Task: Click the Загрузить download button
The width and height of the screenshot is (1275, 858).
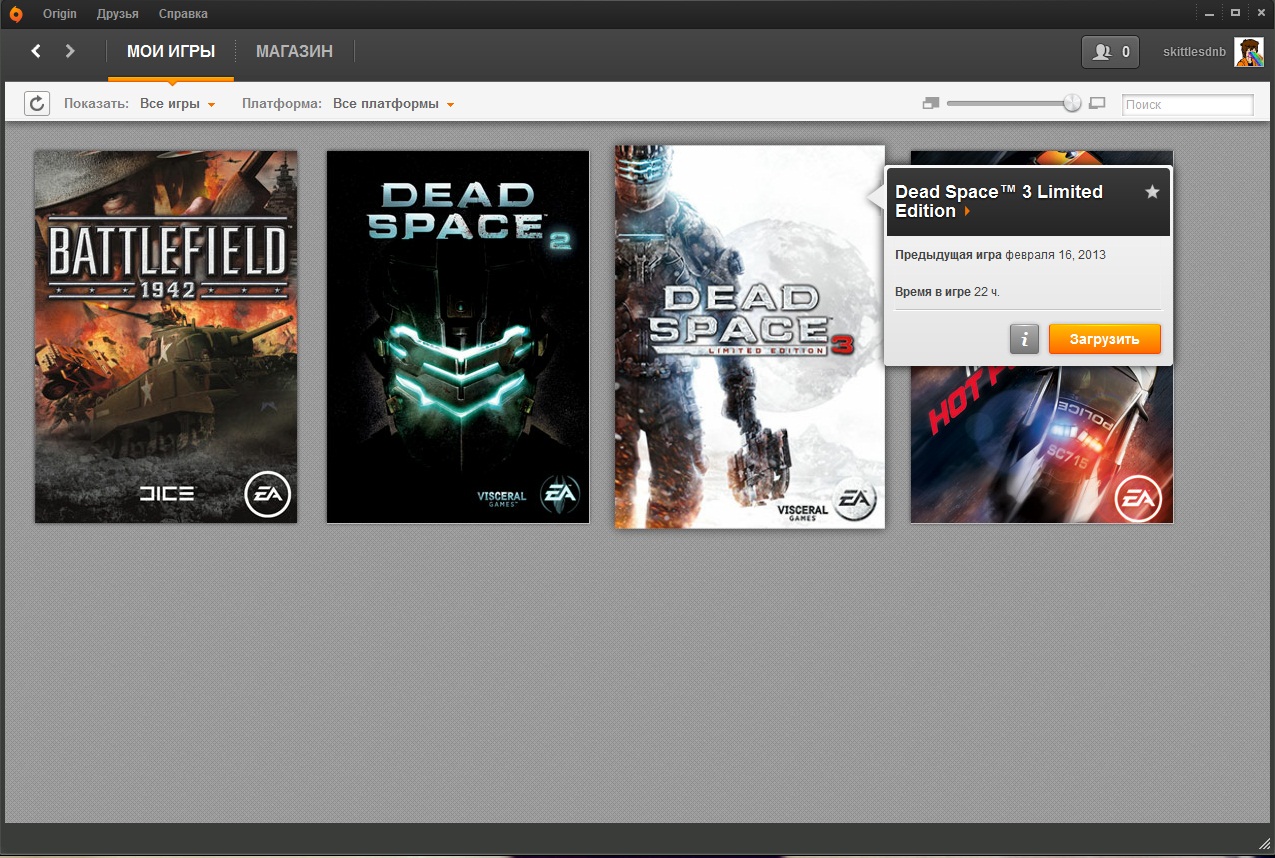Action: pyautogui.click(x=1105, y=339)
